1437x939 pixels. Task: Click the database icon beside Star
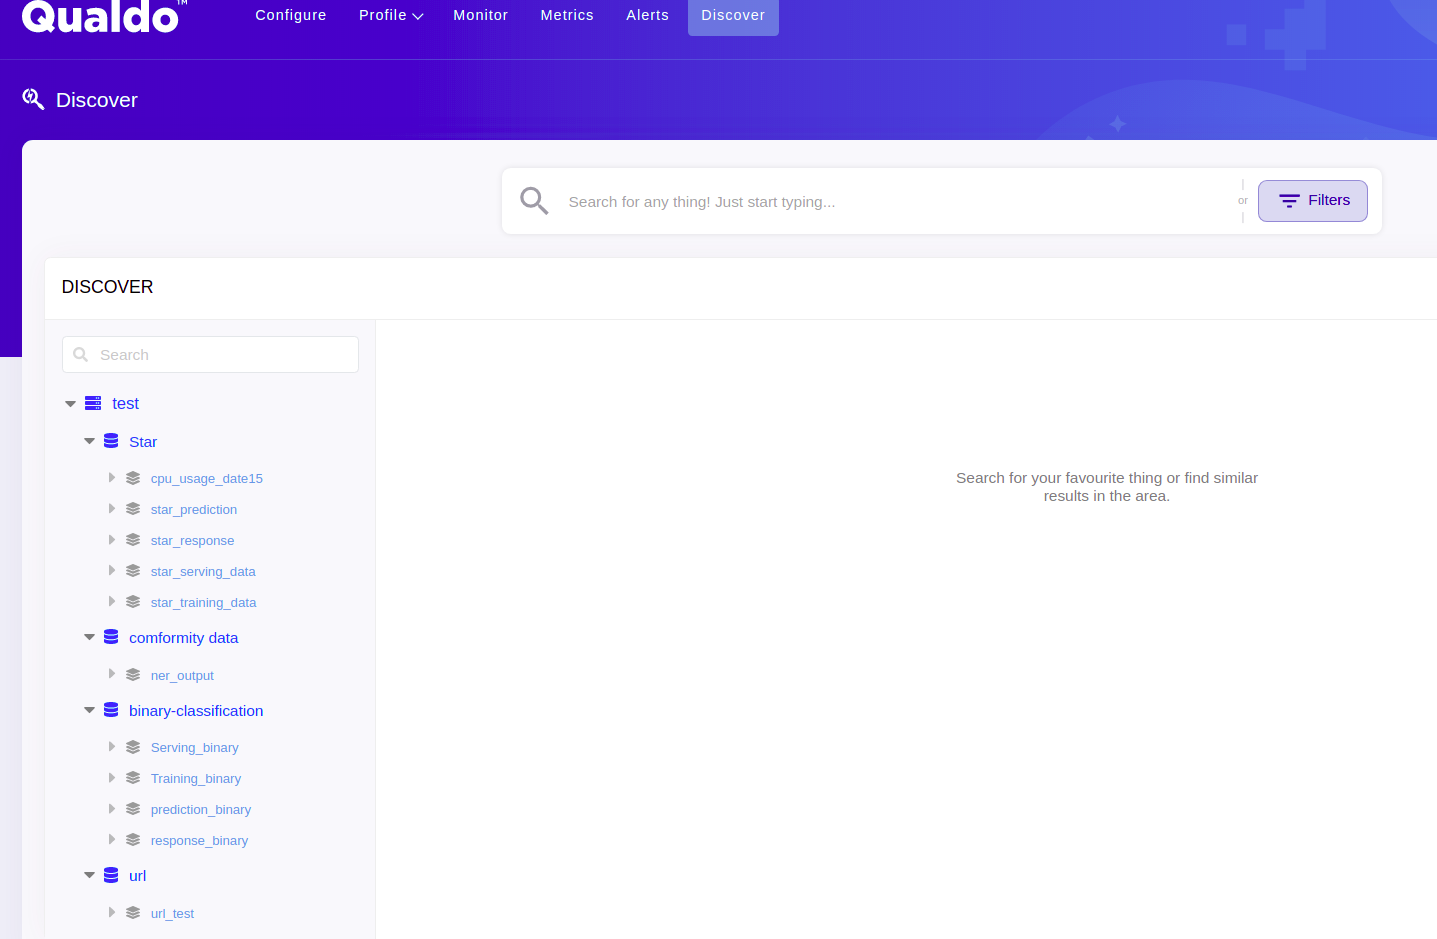click(x=111, y=441)
